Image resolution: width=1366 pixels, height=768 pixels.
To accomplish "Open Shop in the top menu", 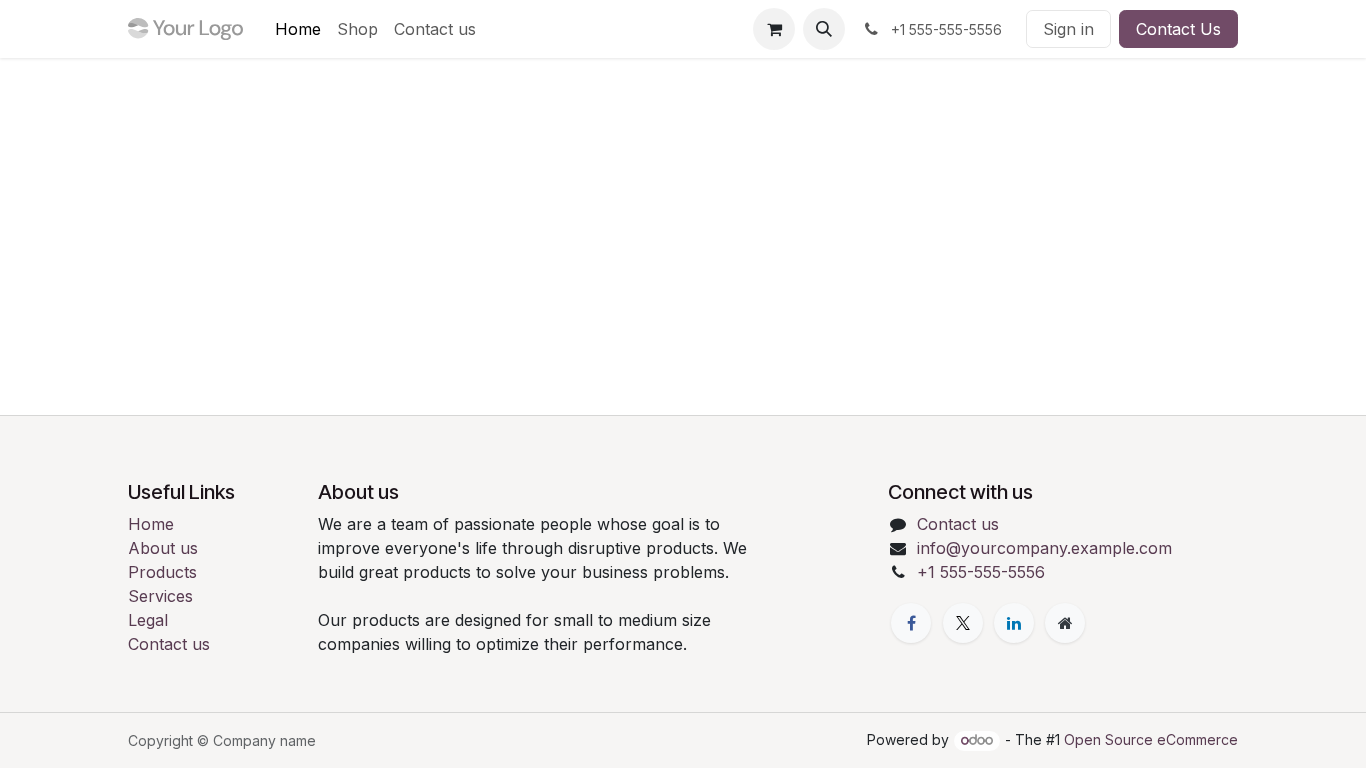I will (x=357, y=29).
